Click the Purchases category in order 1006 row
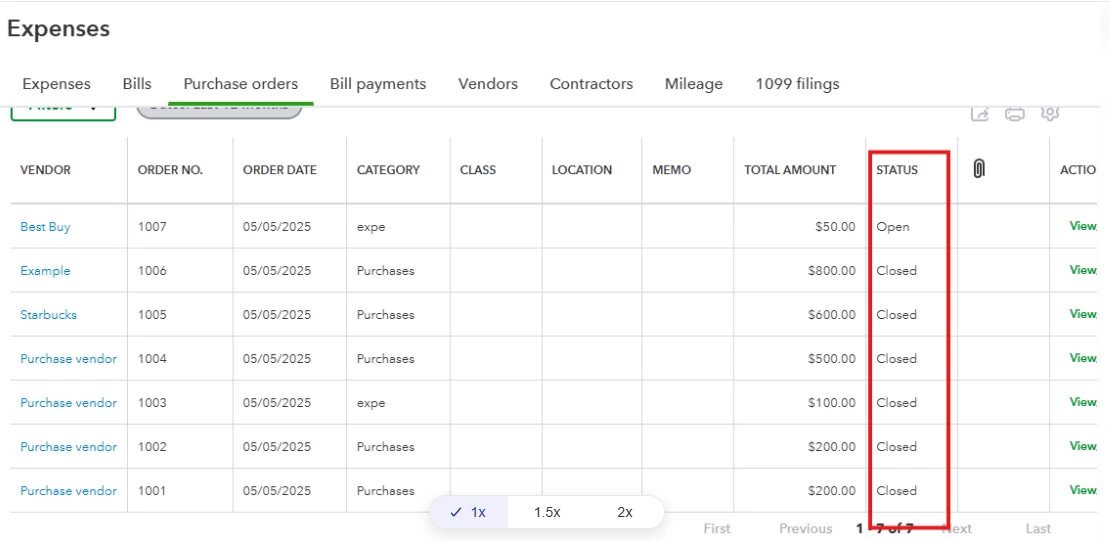This screenshot has width=1109, height=541. point(385,271)
